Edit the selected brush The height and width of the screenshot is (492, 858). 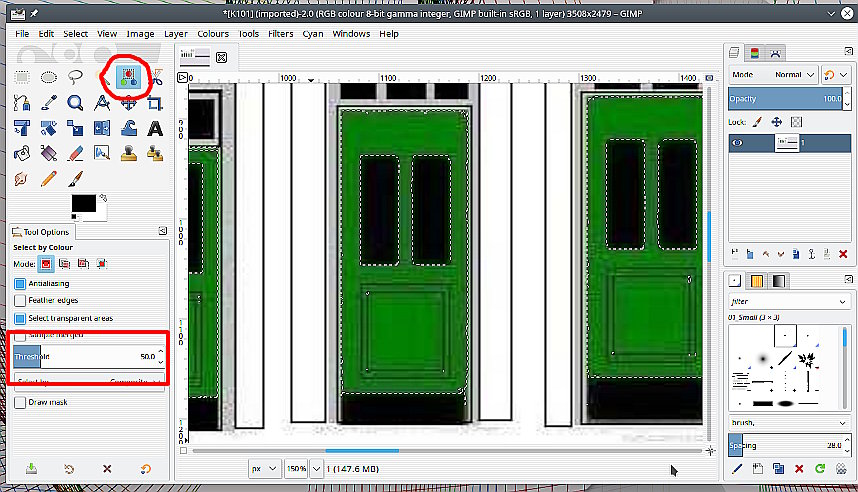click(x=737, y=468)
